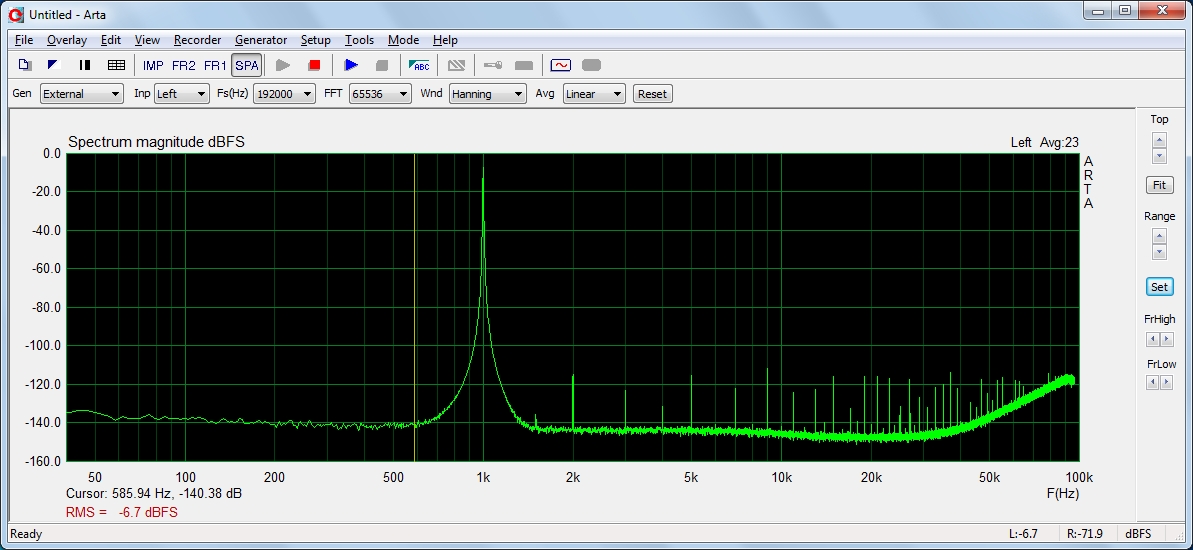Open the Fs(Hz) 192000 sample rate dropdown
Viewport: 1193px width, 550px height.
click(x=285, y=94)
